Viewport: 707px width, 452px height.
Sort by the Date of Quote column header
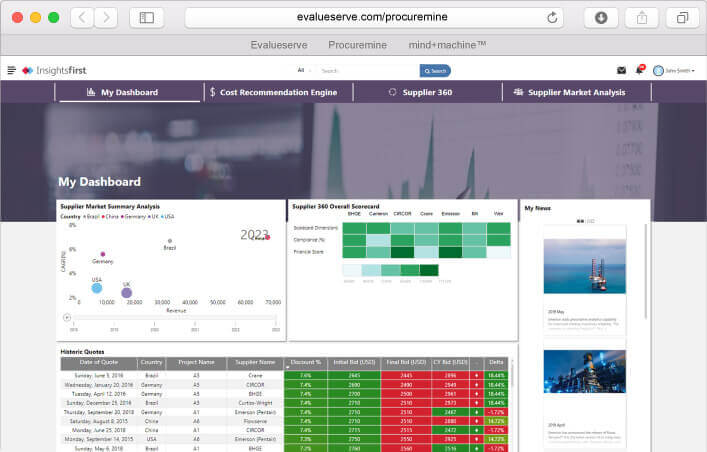click(x=99, y=363)
